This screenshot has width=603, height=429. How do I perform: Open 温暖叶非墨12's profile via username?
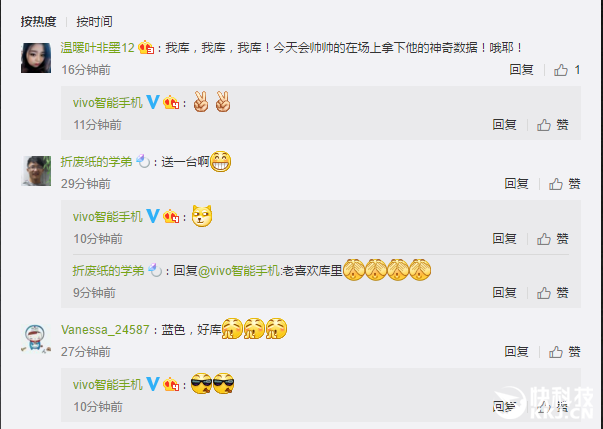point(98,48)
